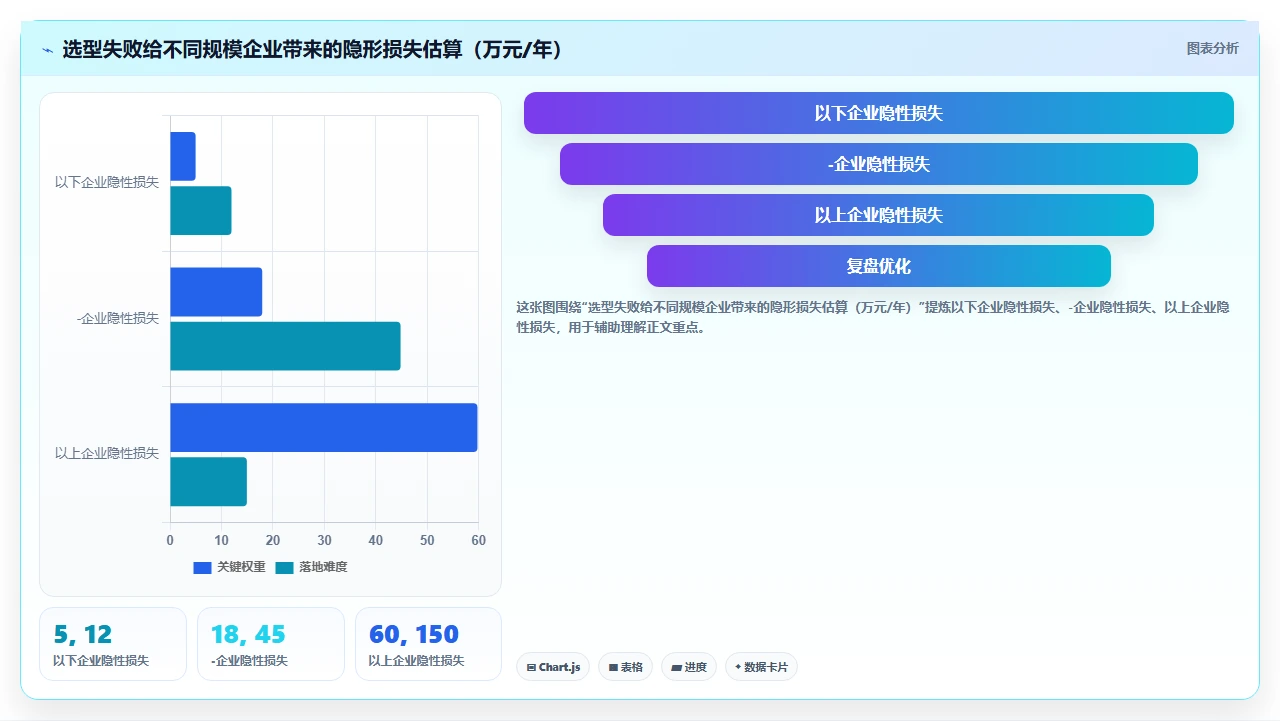Click the description paragraph starting 这张图围绕
The width and height of the screenshot is (1280, 721).
coord(873,317)
